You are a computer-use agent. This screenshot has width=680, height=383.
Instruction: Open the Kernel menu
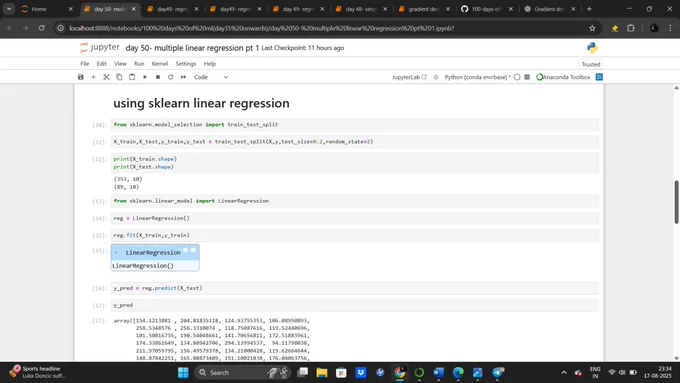point(160,64)
